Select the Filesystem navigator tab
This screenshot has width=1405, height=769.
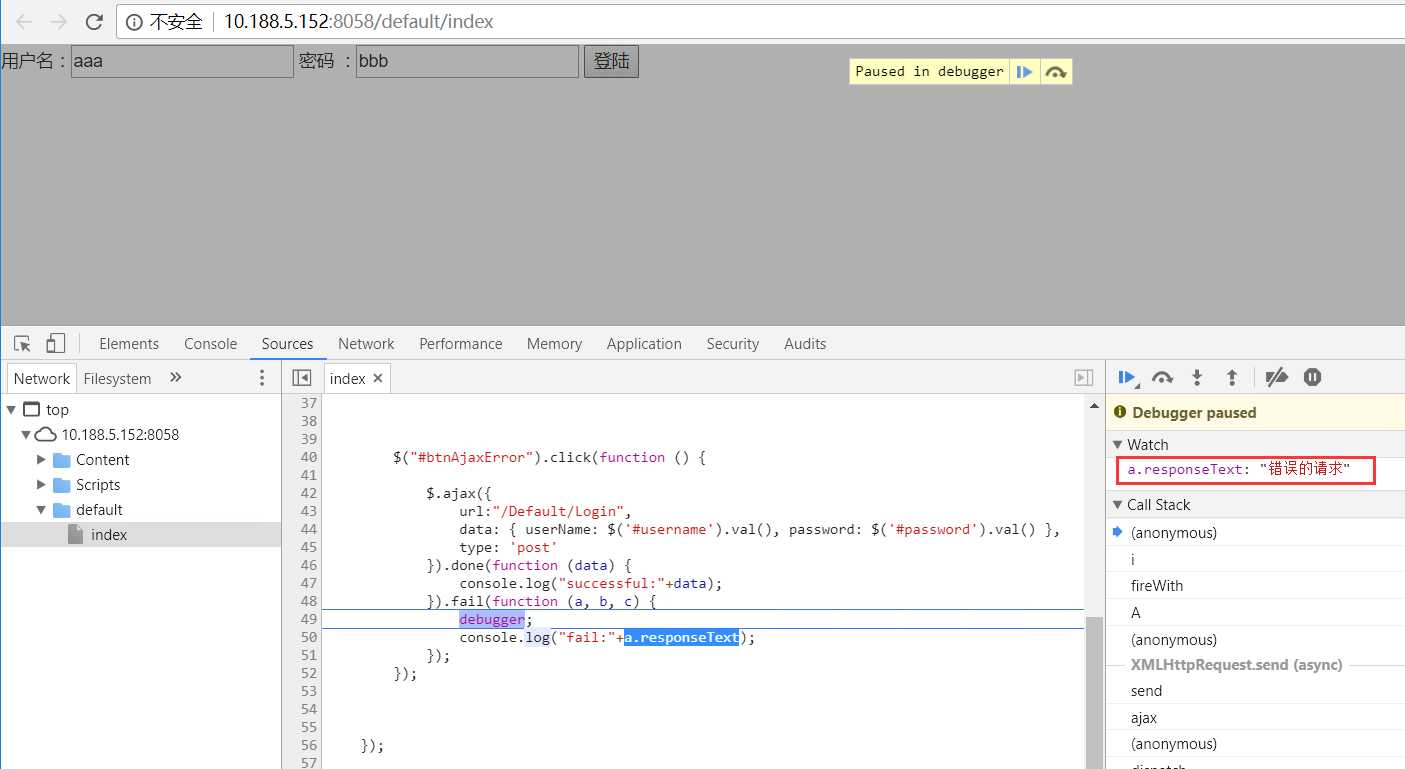118,378
